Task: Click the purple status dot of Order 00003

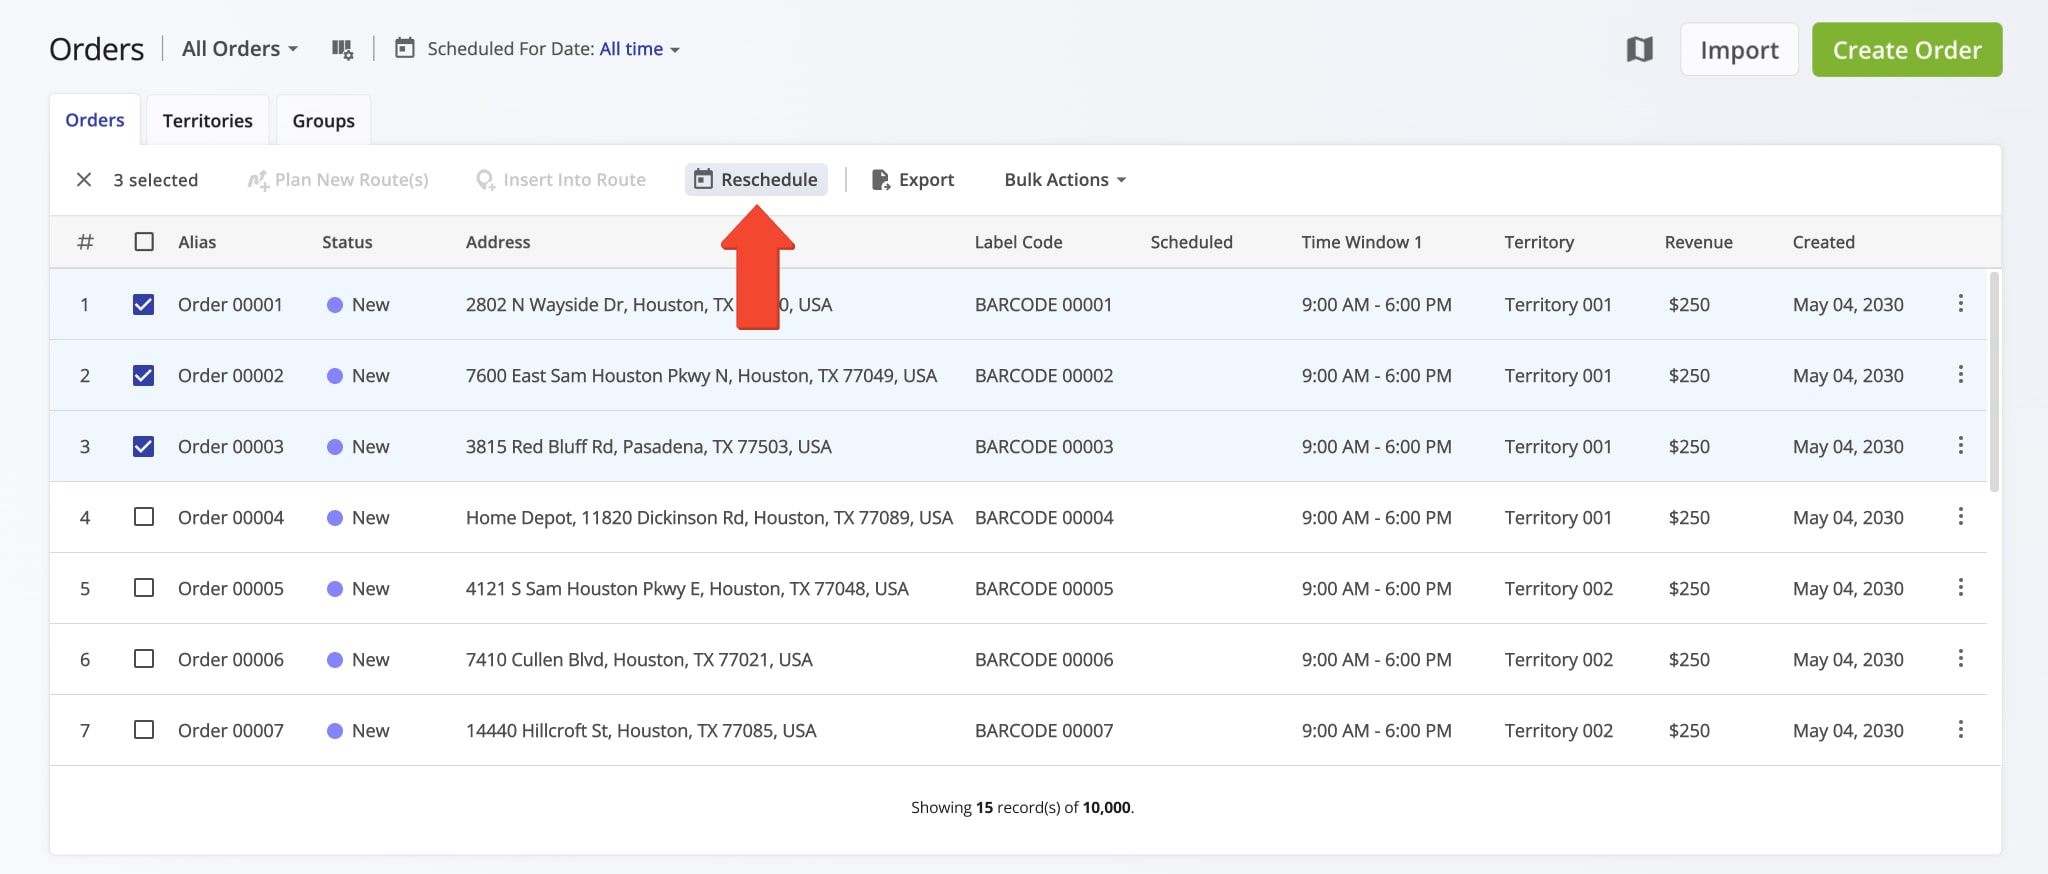Action: [335, 447]
